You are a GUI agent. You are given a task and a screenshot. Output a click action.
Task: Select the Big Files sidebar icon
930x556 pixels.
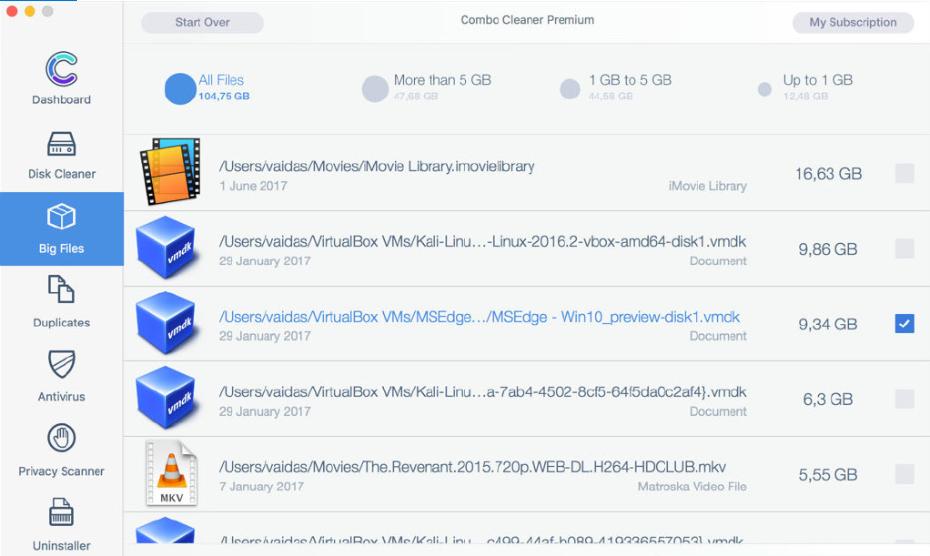(61, 219)
